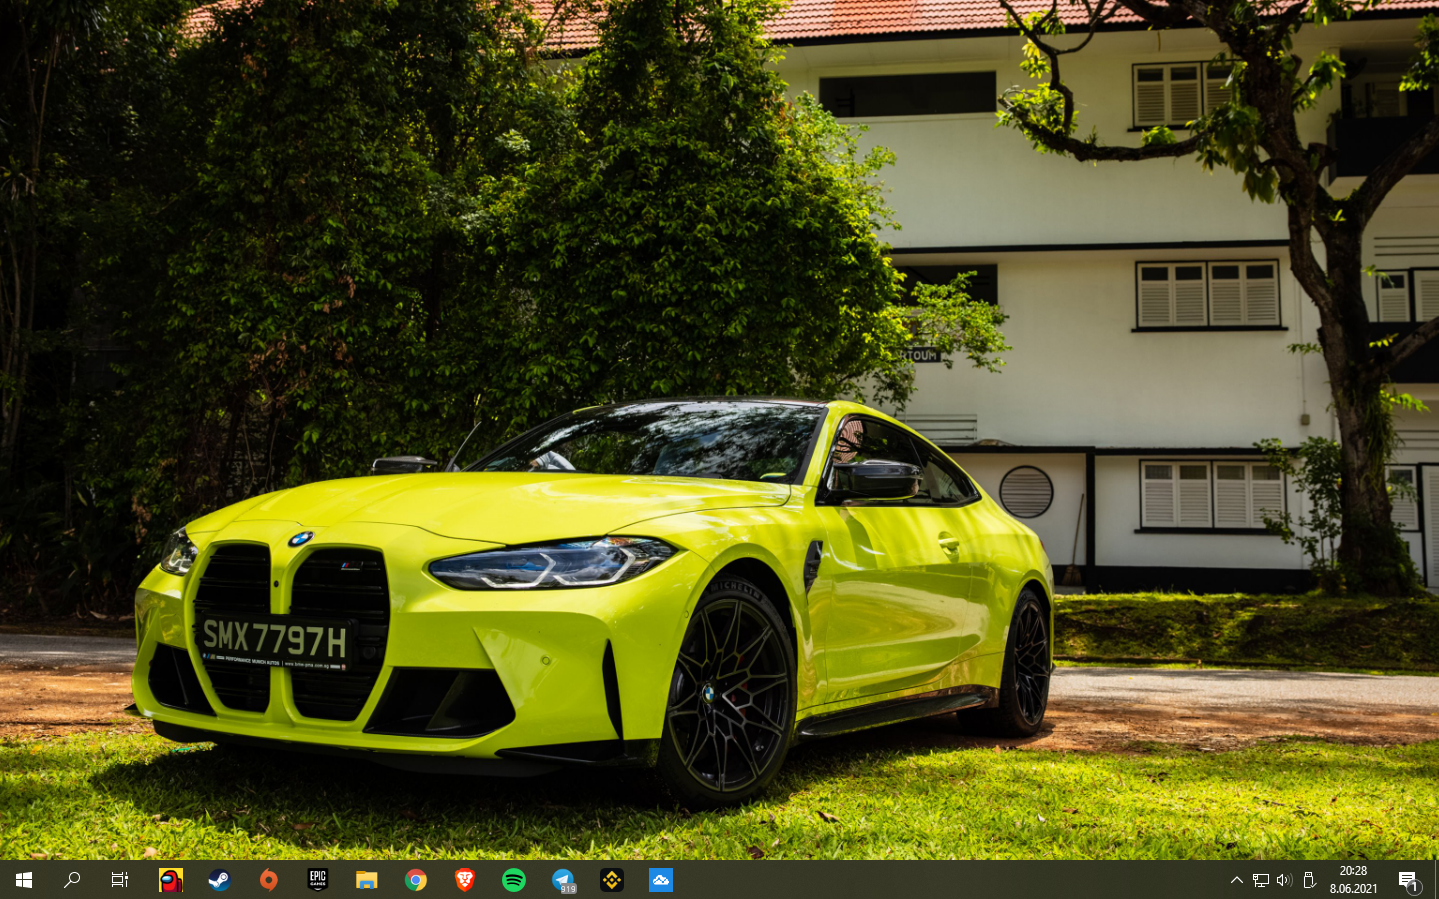The width and height of the screenshot is (1439, 899).
Task: Launch the Origin client from taskbar
Action: (x=268, y=880)
